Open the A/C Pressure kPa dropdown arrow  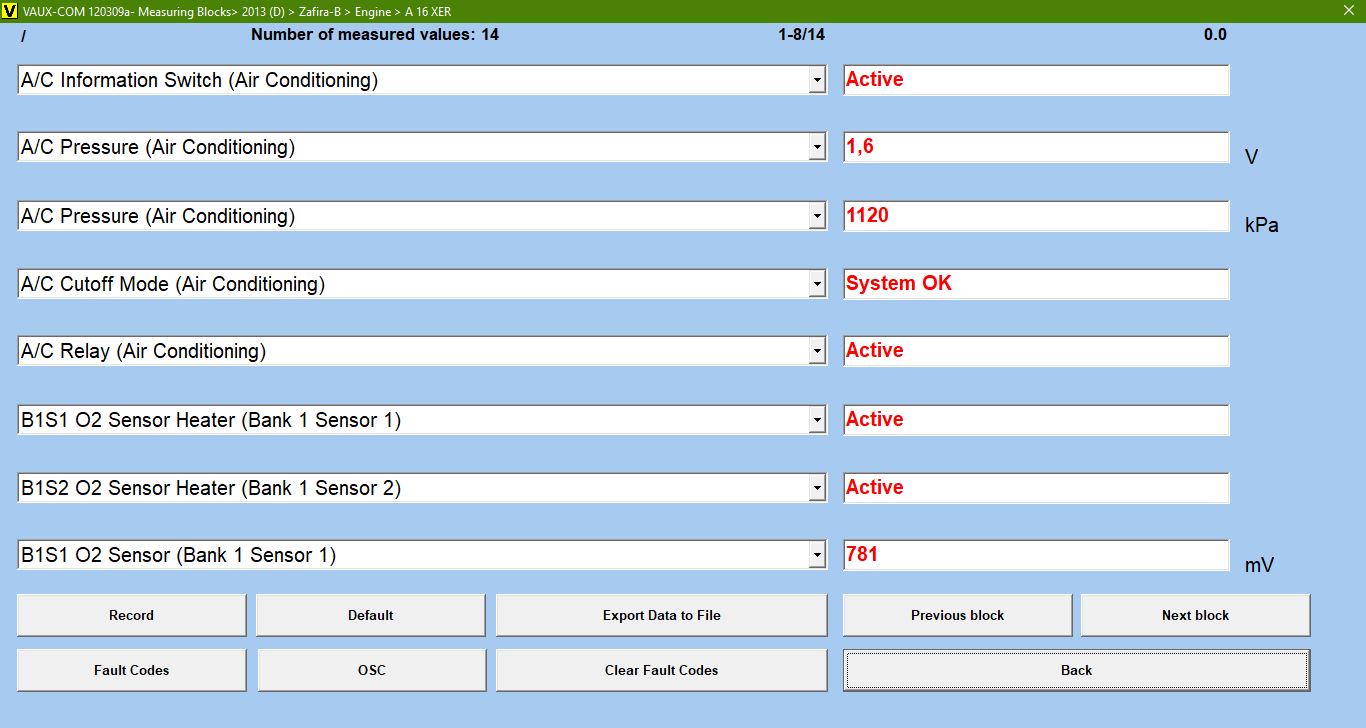pos(817,217)
